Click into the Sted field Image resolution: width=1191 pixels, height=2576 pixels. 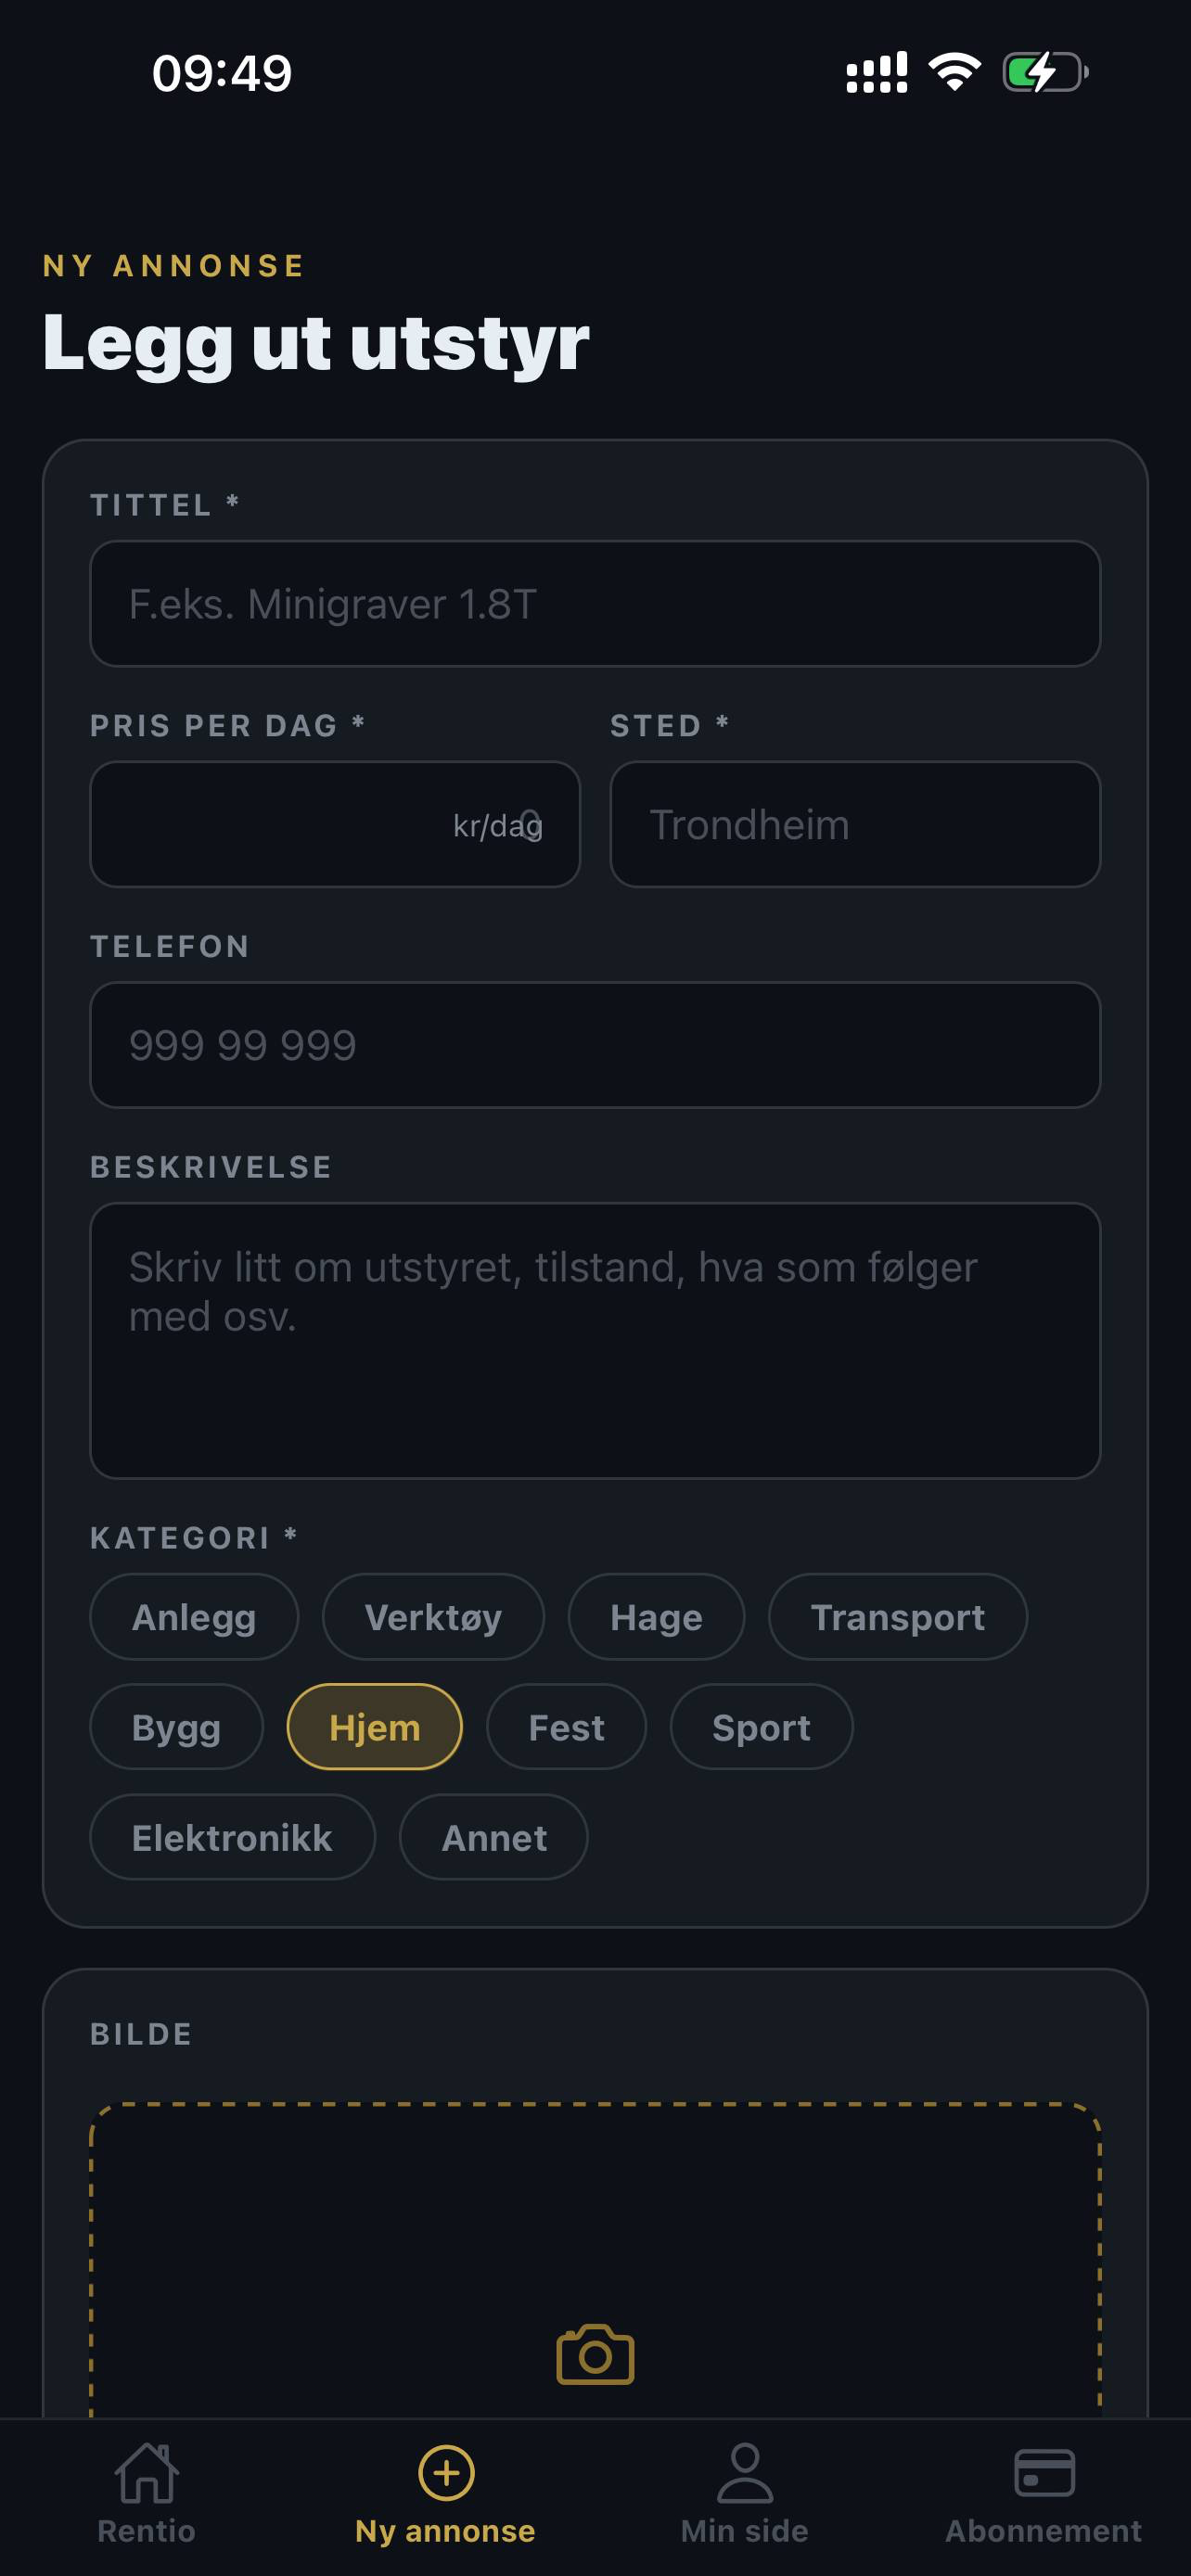(855, 824)
